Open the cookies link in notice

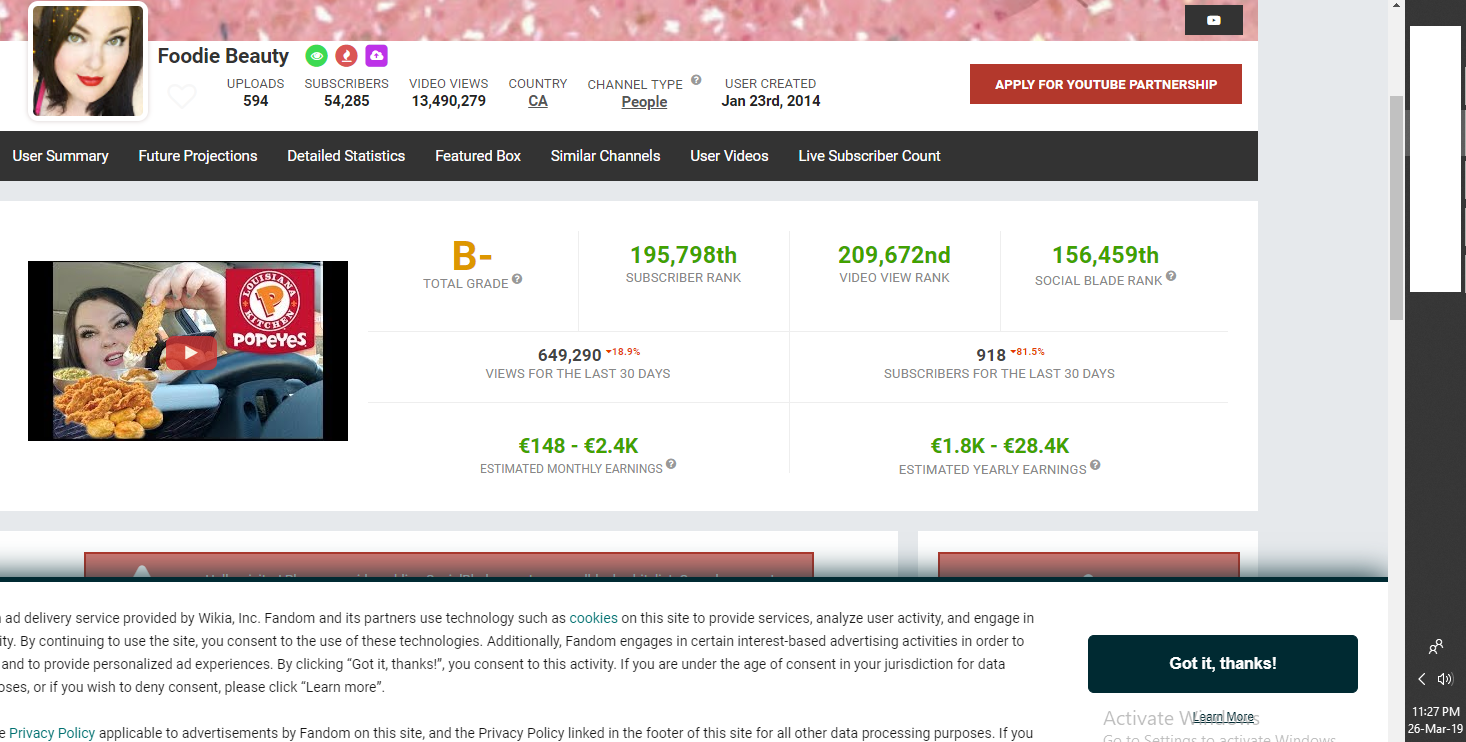click(594, 618)
